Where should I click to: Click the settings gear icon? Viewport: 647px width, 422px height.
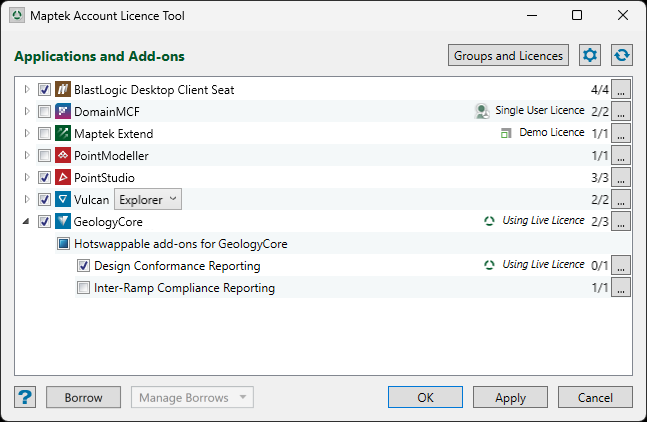click(x=590, y=56)
